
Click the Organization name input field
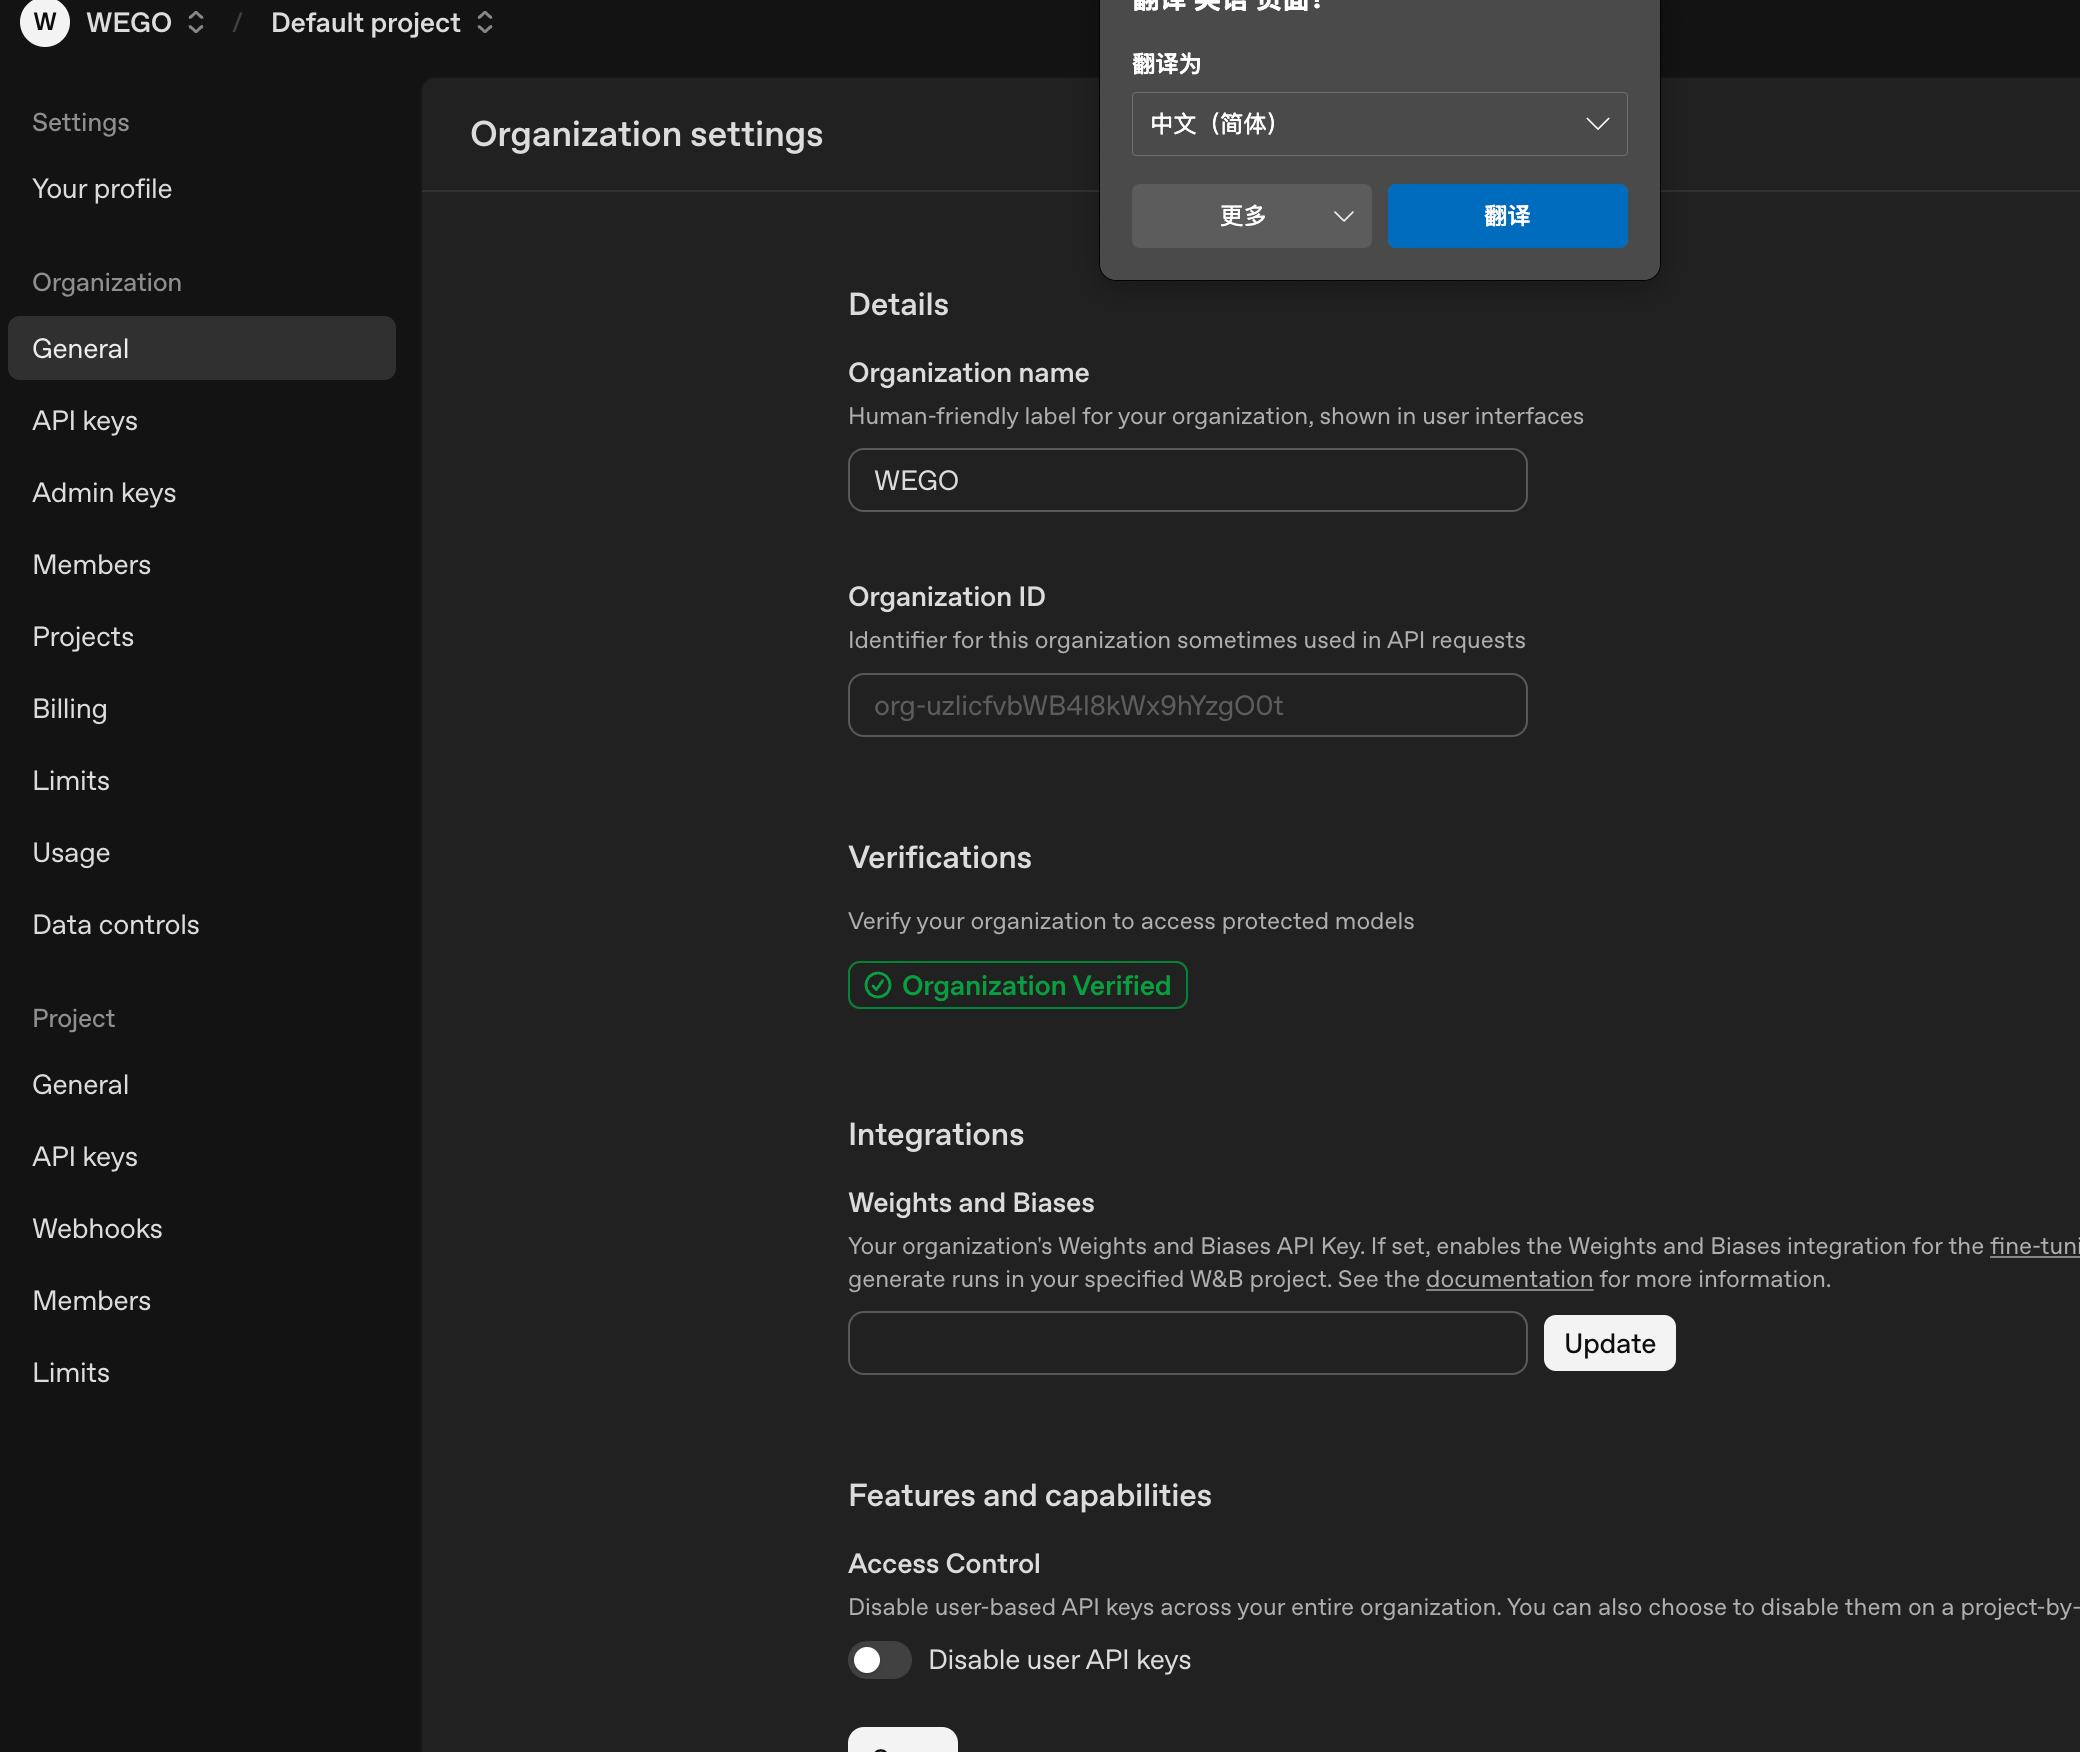[x=1187, y=480]
